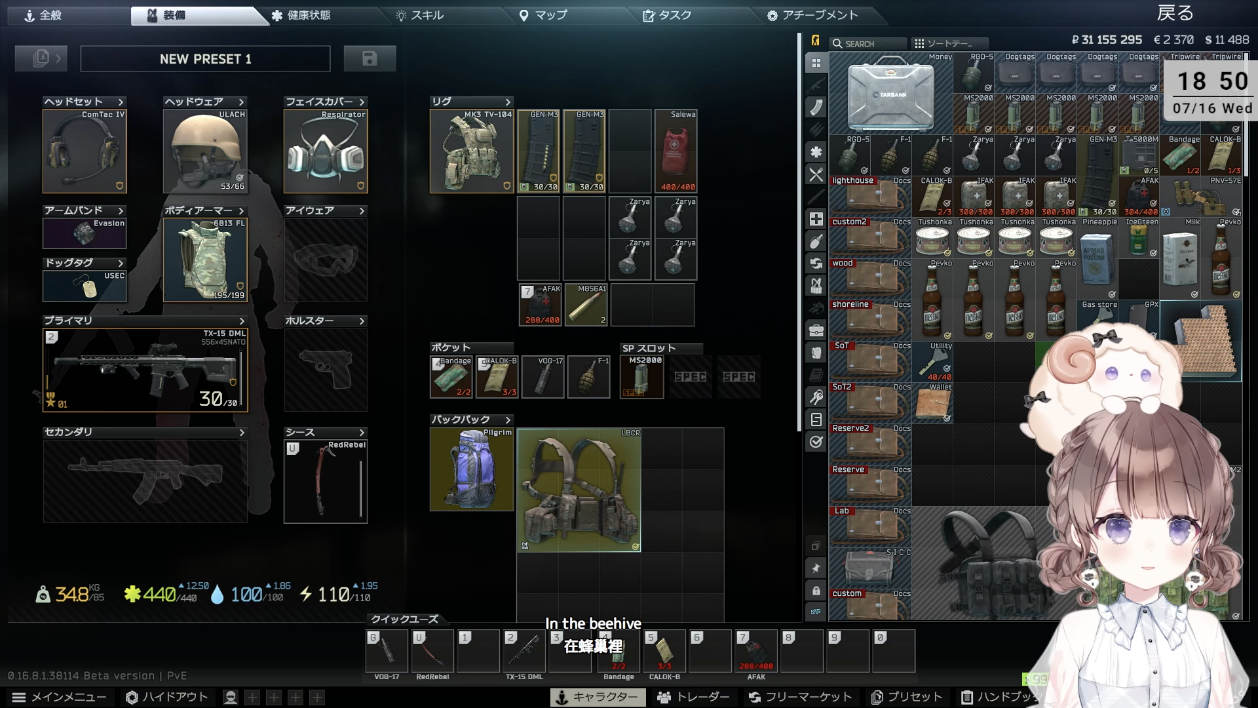Click the orange marker icon above stash filters
The image size is (1258, 708).
click(x=816, y=41)
